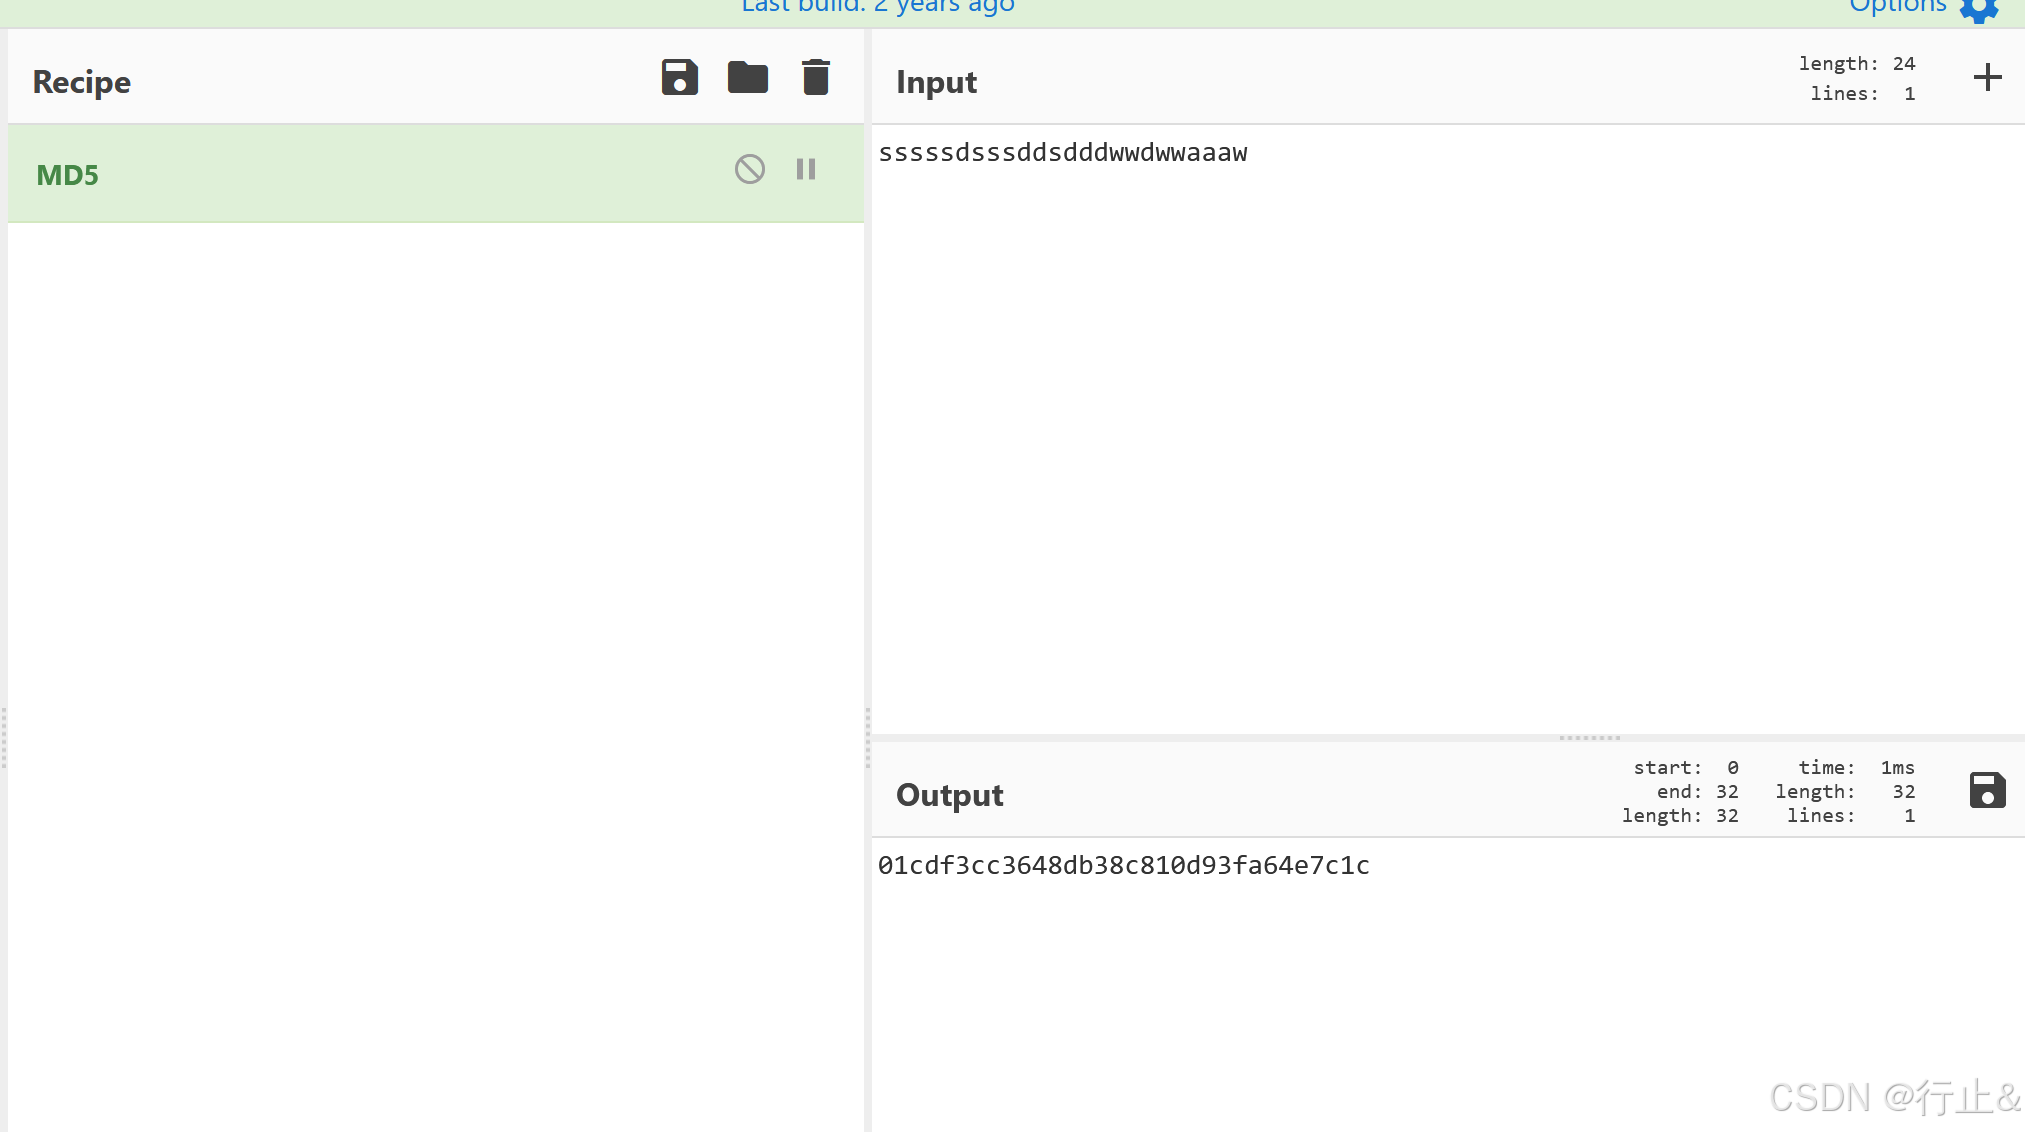The image size is (2025, 1132).
Task: Save the recipe with the disk icon
Action: pos(679,77)
